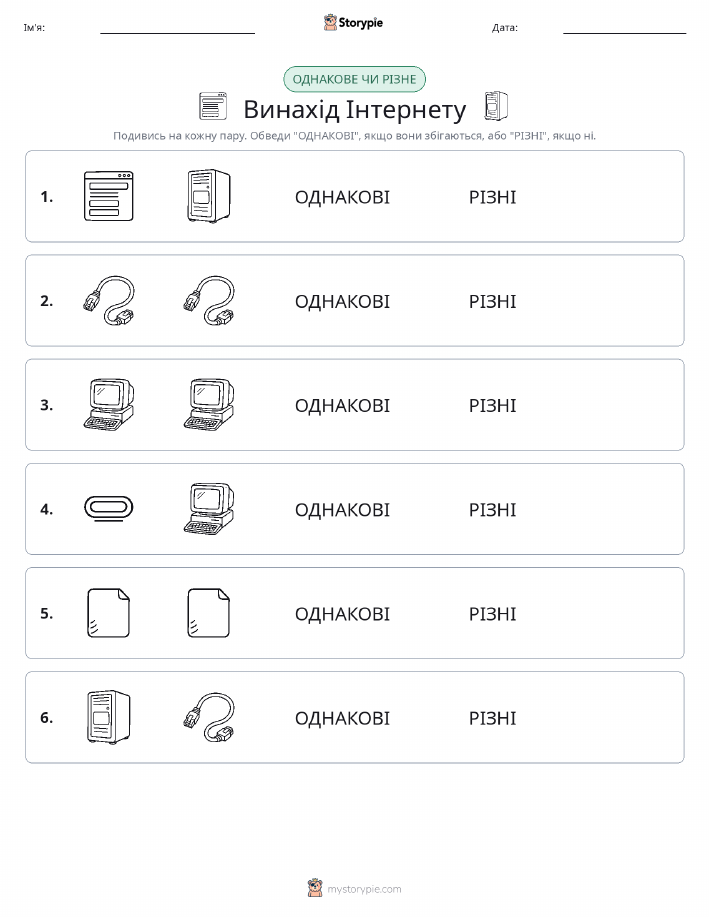Image resolution: width=709 pixels, height=917 pixels.
Task: Click the Ім'я name line field
Action: pyautogui.click(x=177, y=27)
